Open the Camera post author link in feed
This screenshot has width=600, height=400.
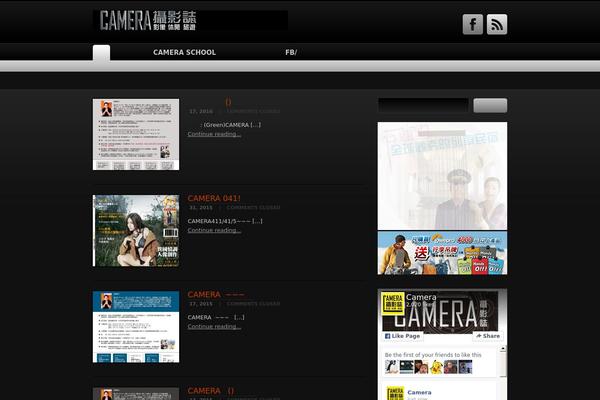419,392
